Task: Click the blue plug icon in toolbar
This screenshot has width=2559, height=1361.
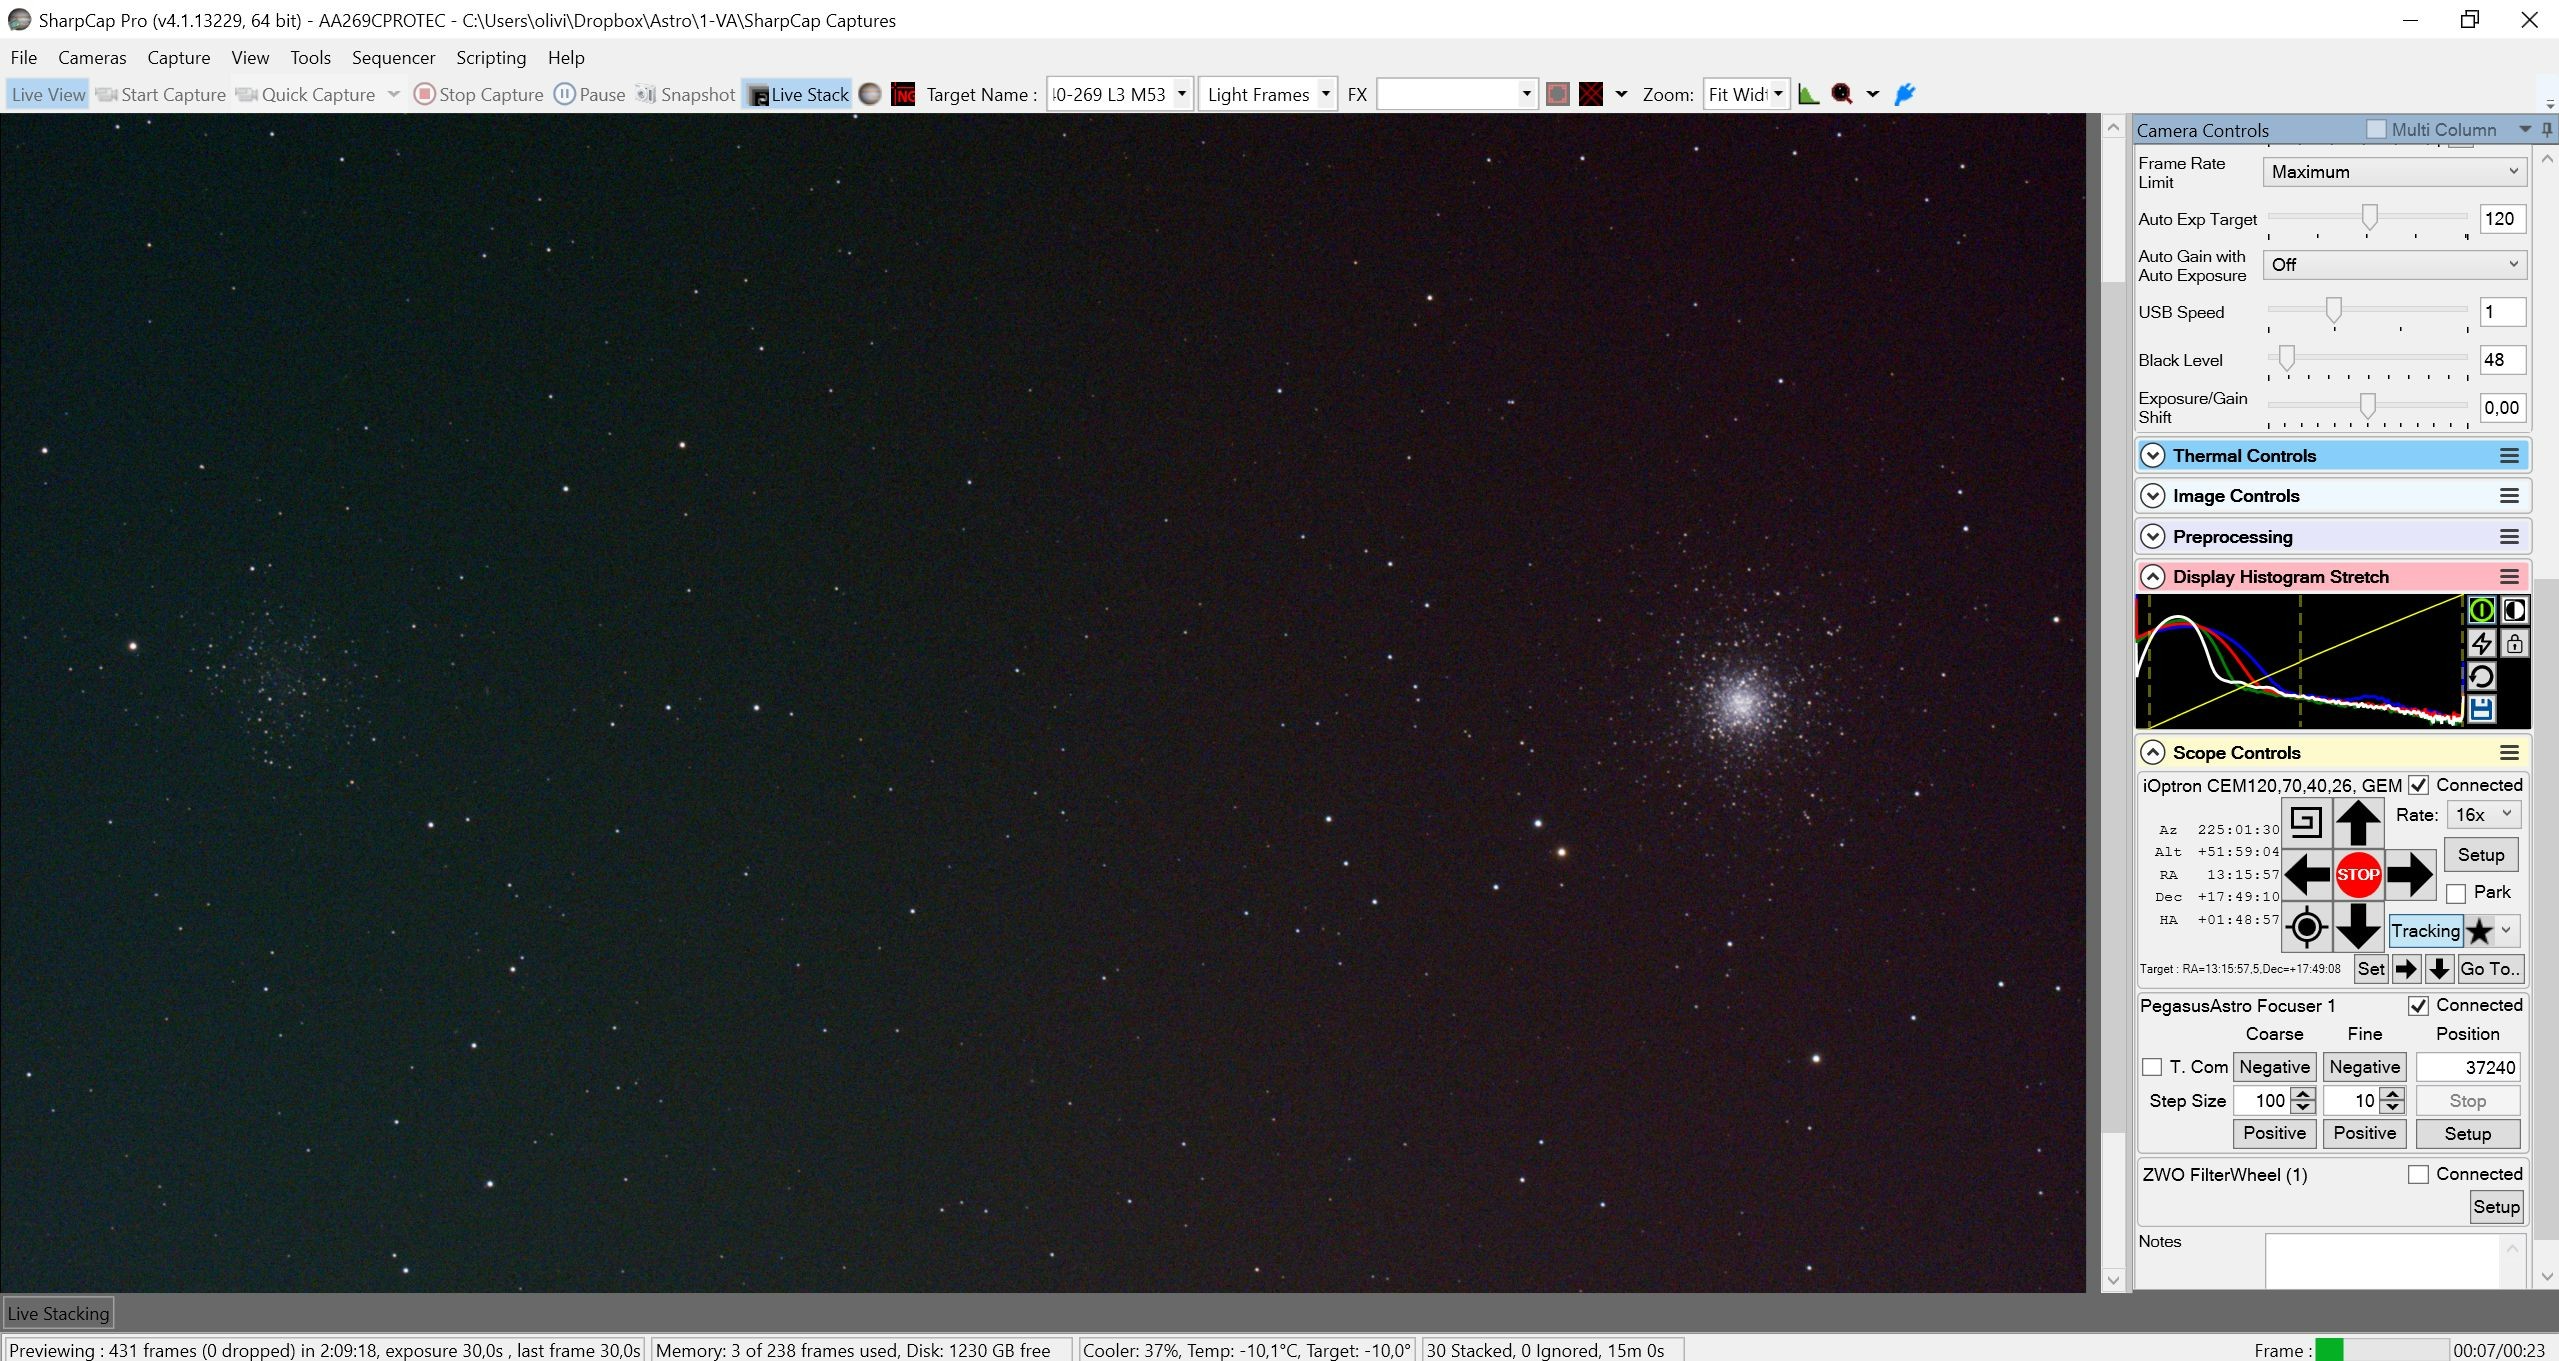Action: (1904, 95)
